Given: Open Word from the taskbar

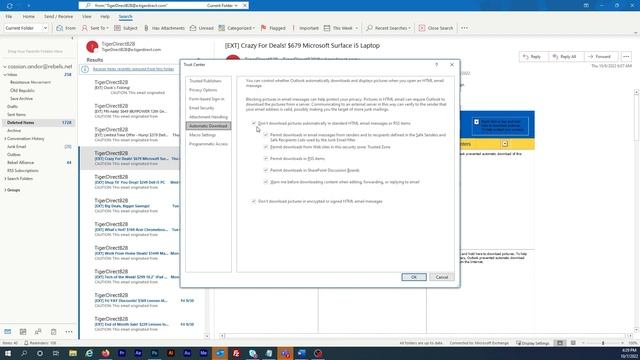Looking at the screenshot, I should 302,353.
